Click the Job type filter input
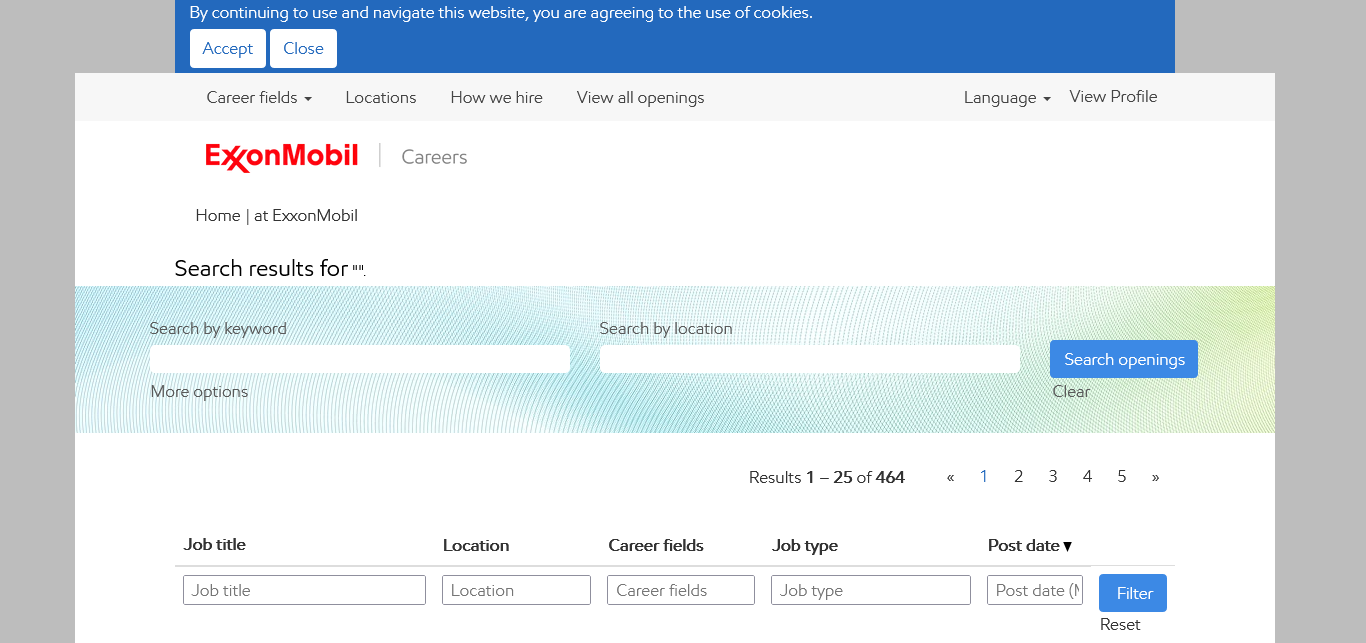The image size is (1366, 643). point(870,590)
